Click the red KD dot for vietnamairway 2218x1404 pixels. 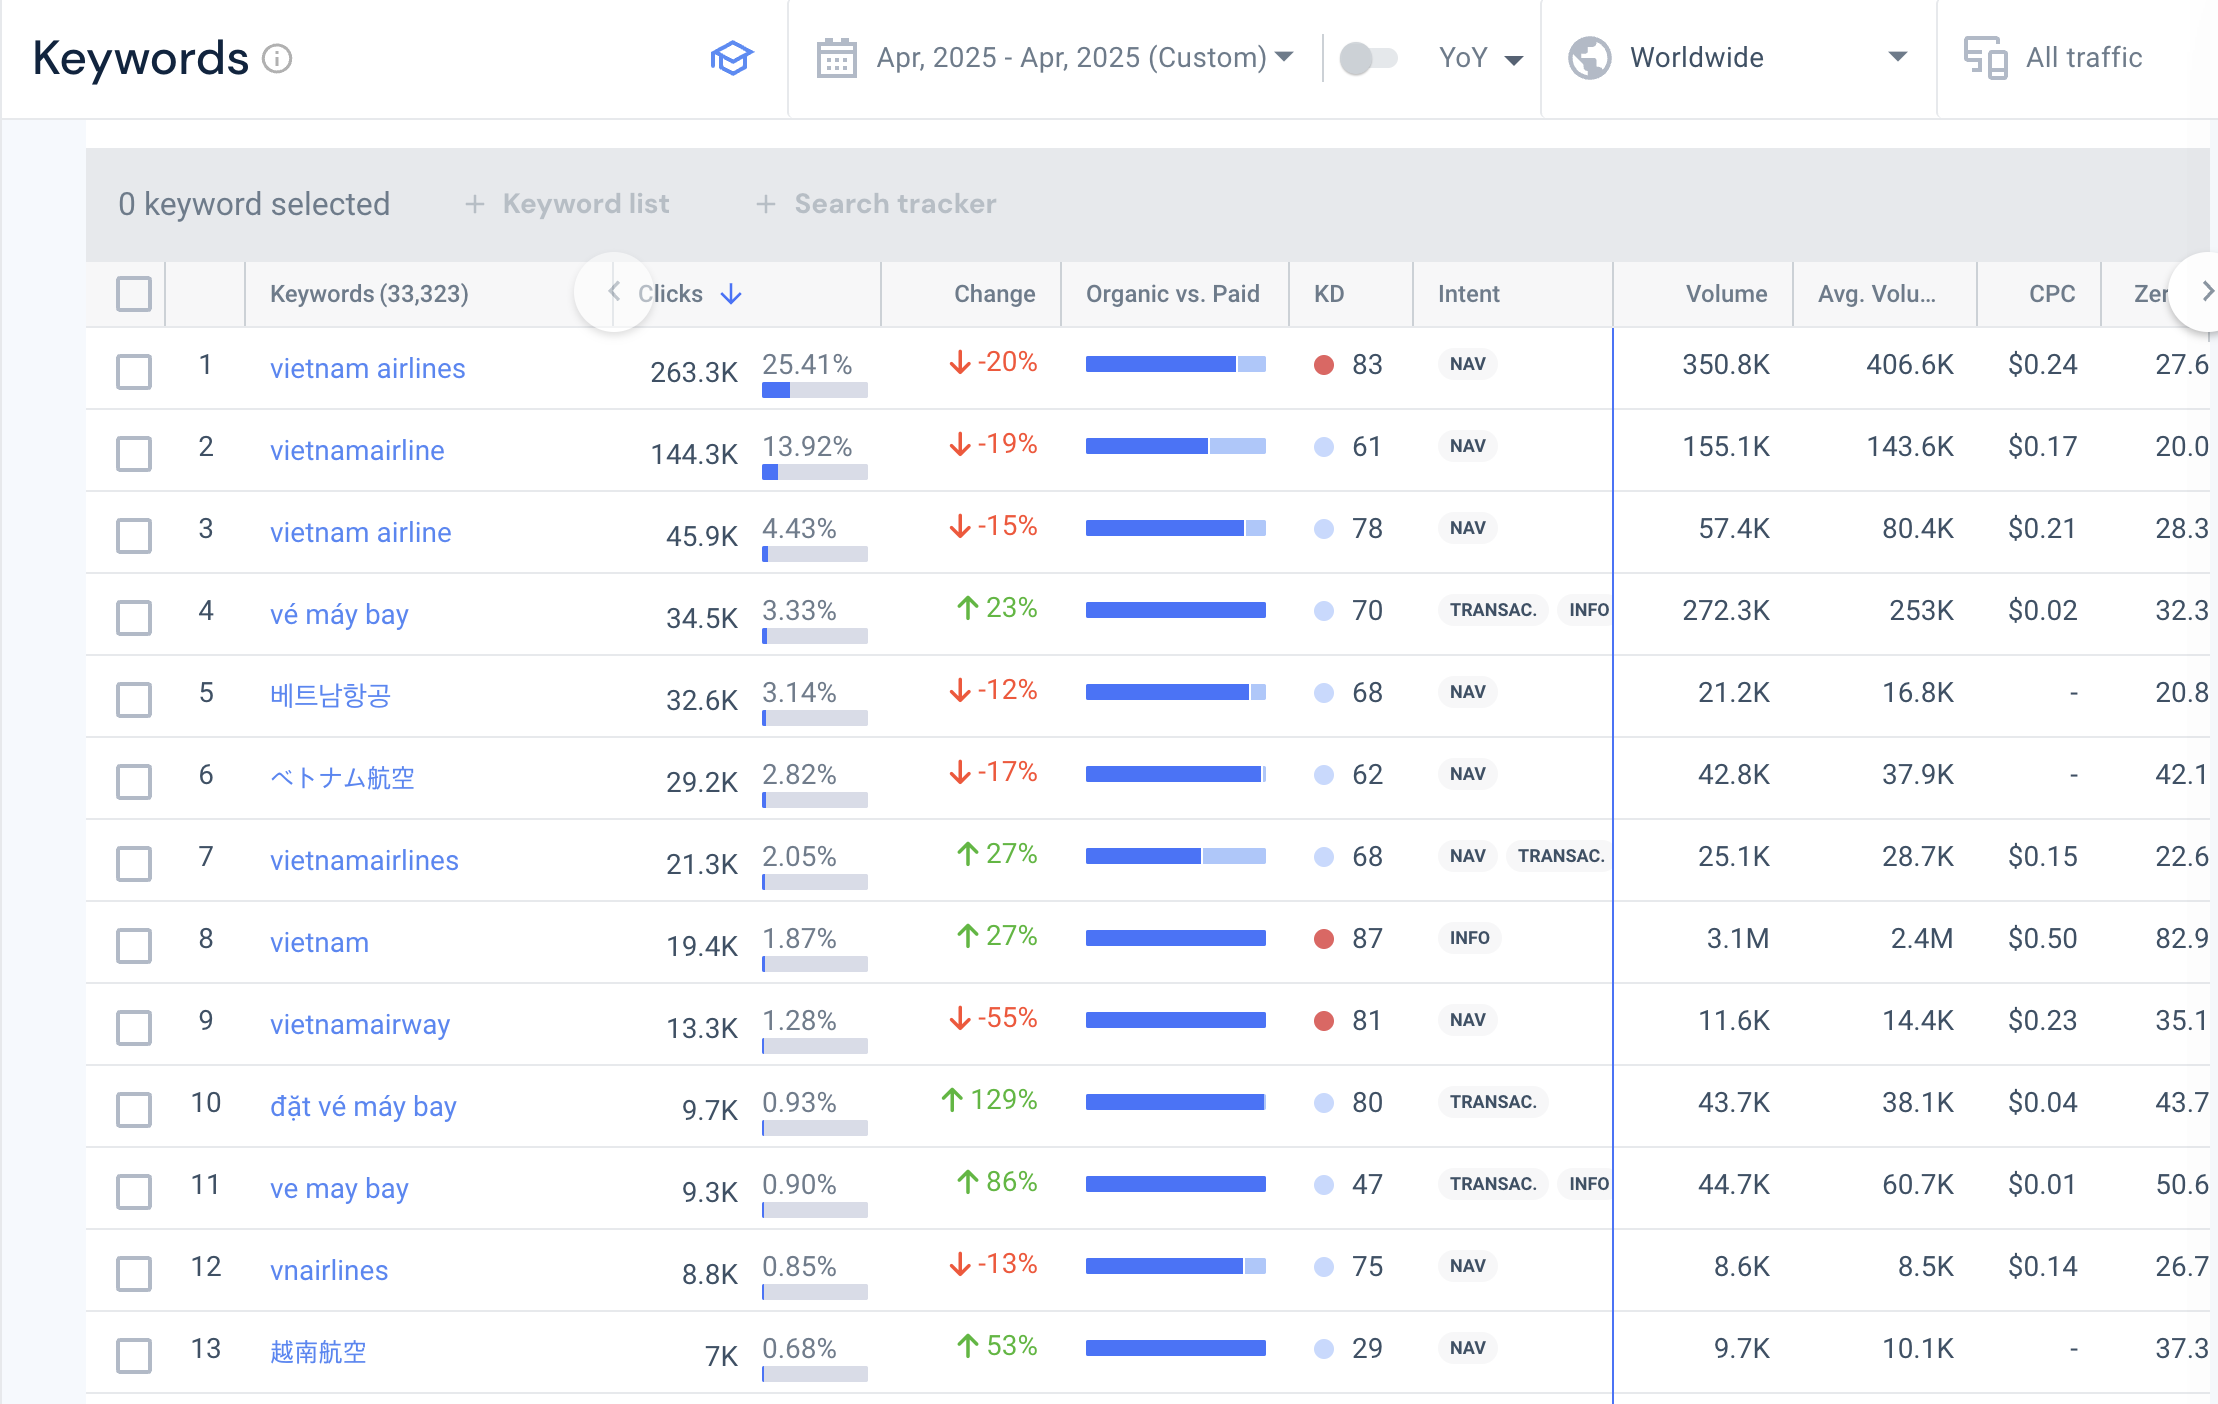1324,1020
